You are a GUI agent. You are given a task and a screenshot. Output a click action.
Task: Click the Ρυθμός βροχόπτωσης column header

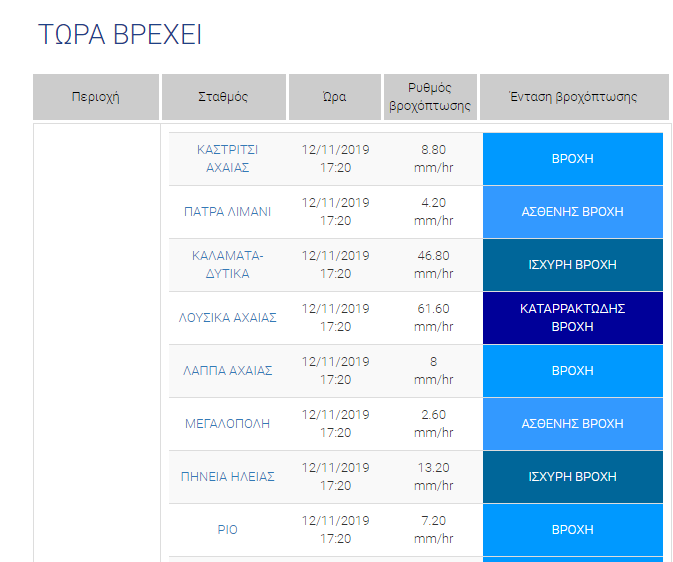click(430, 97)
